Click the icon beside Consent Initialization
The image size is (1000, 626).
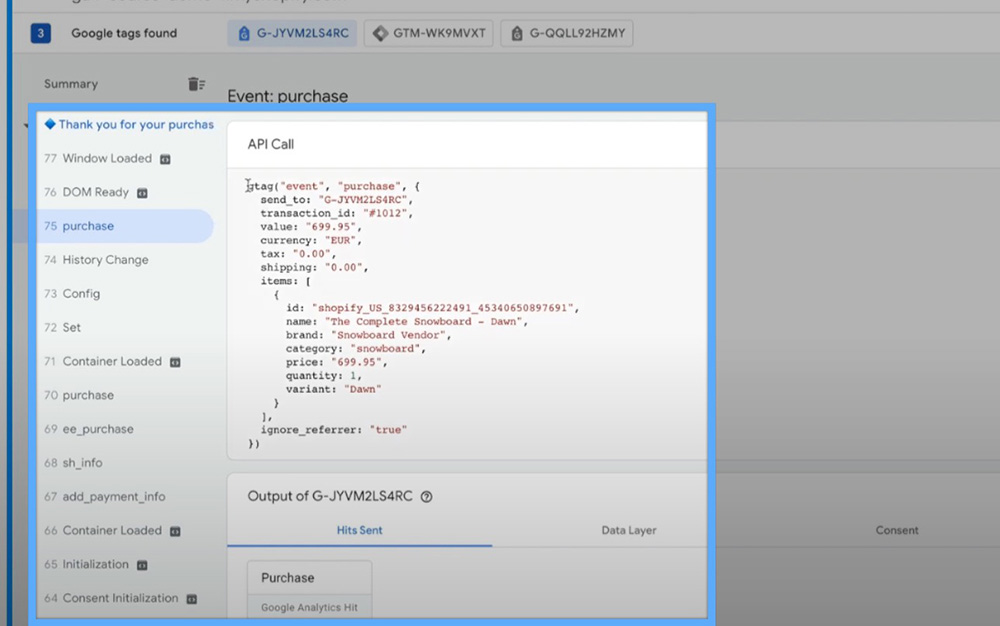click(191, 599)
